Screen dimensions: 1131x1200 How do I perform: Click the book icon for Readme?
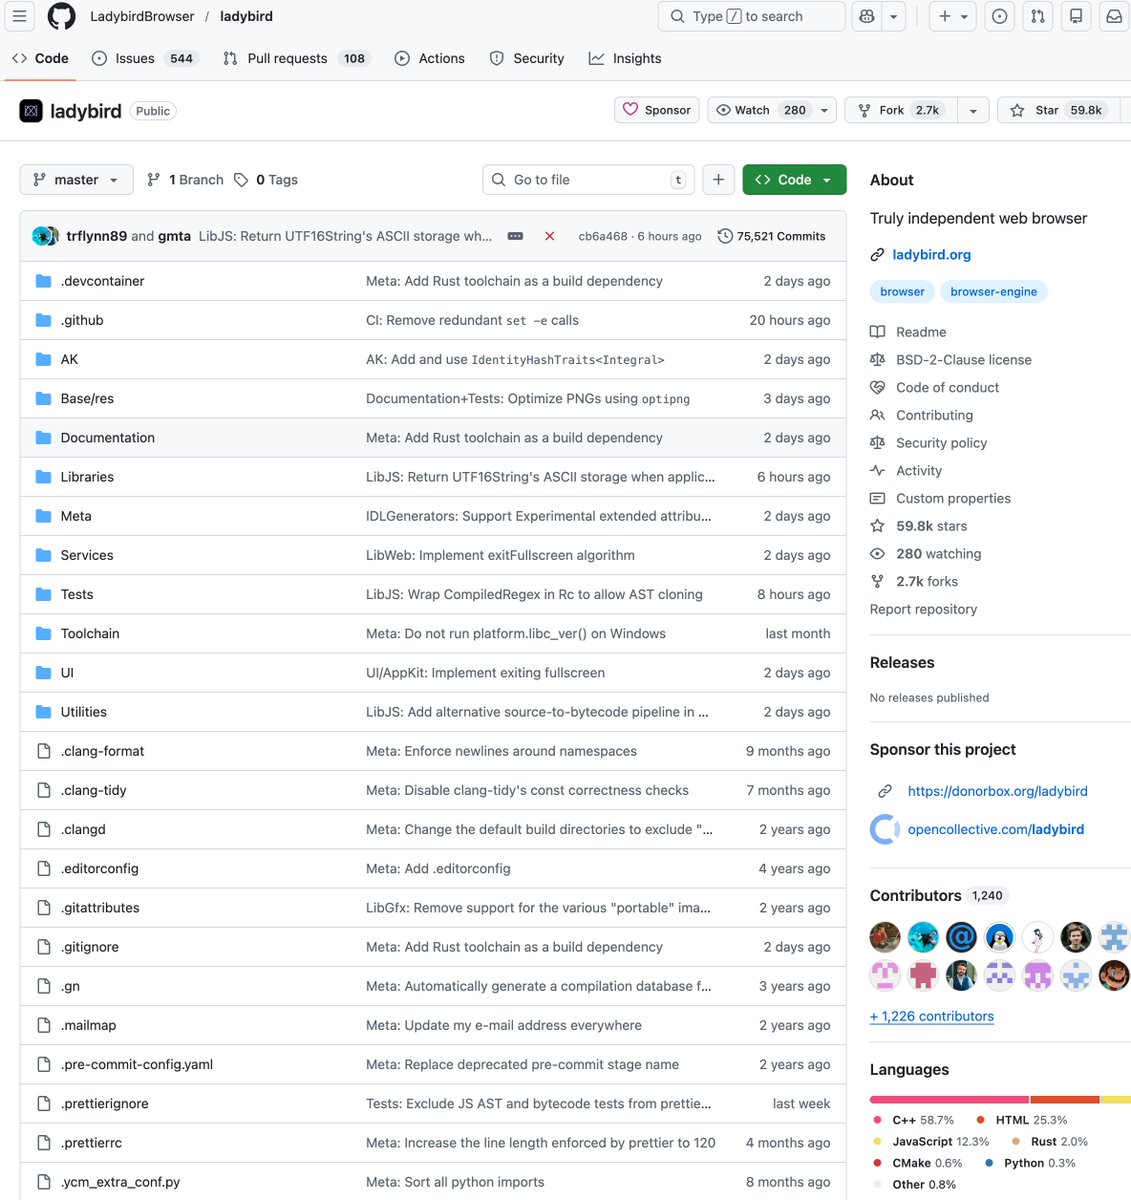877,332
